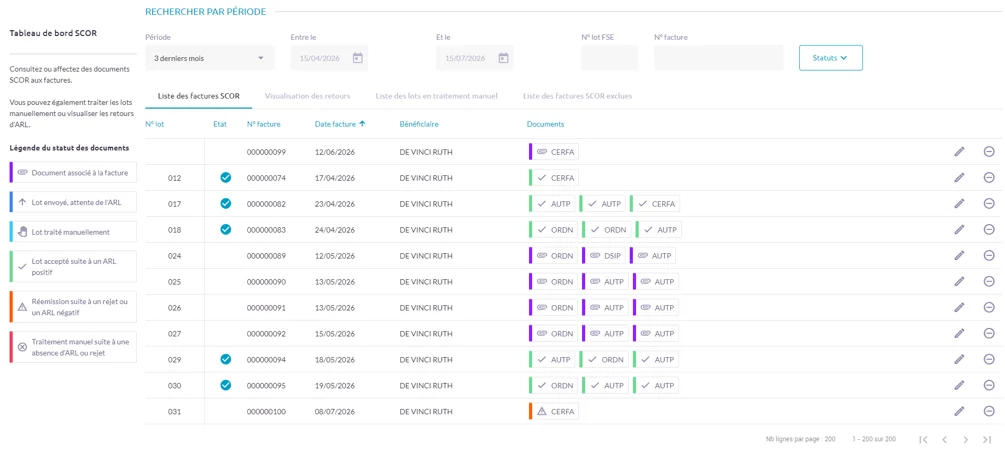
Task: Exclude invoice 000000100 using minus circle
Action: [989, 412]
